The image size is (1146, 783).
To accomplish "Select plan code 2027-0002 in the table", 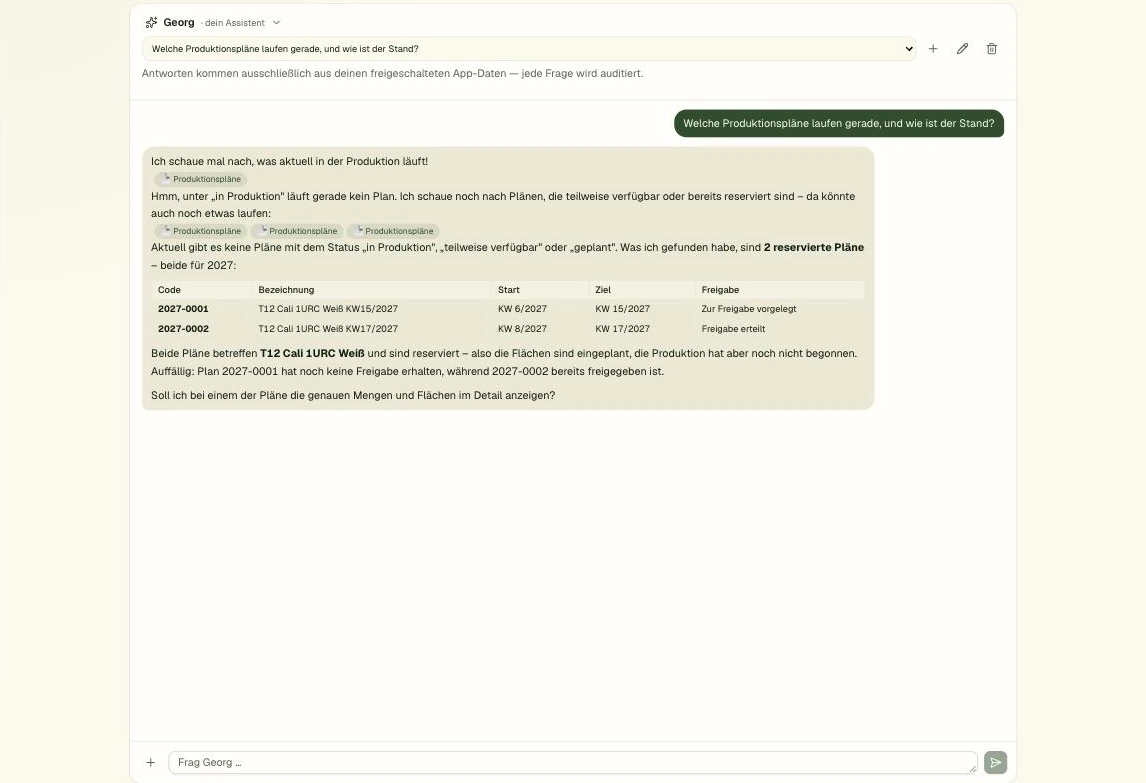I will point(183,329).
